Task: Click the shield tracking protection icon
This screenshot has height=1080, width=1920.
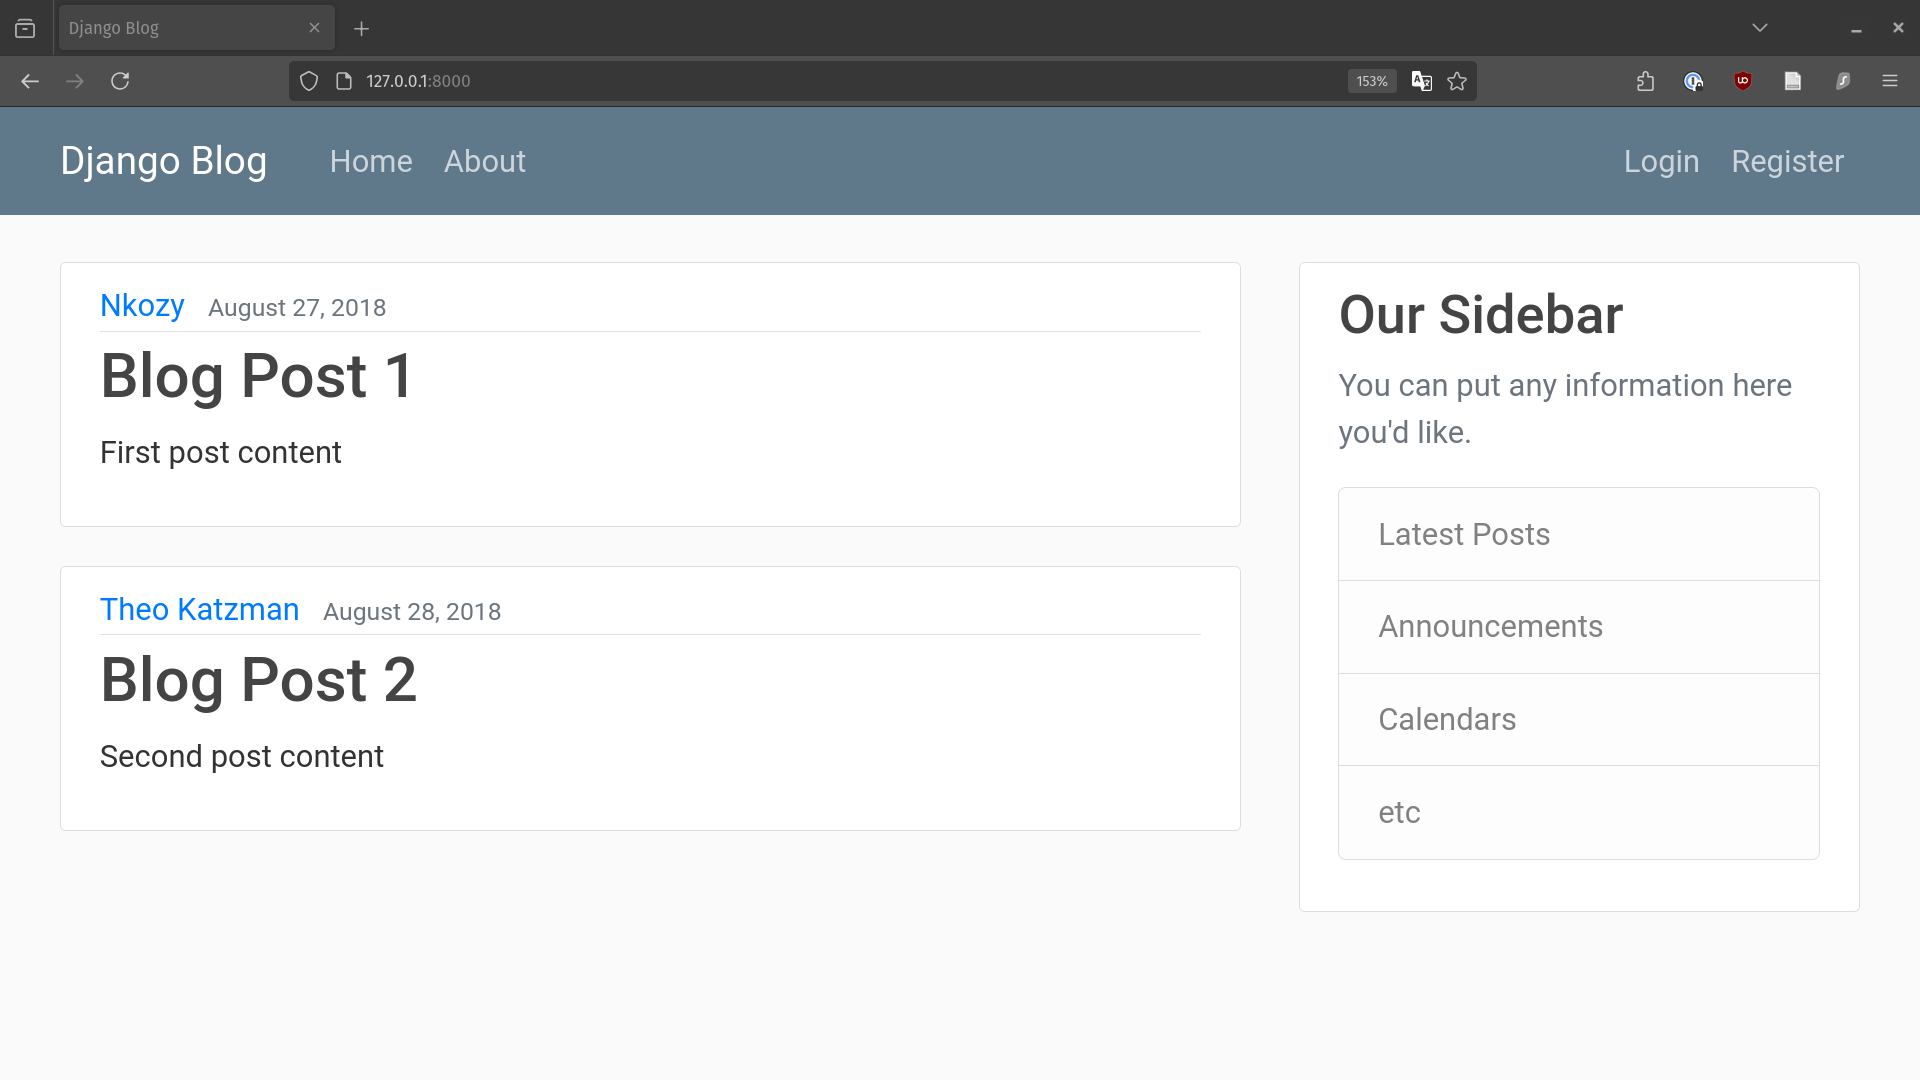Action: [x=309, y=81]
